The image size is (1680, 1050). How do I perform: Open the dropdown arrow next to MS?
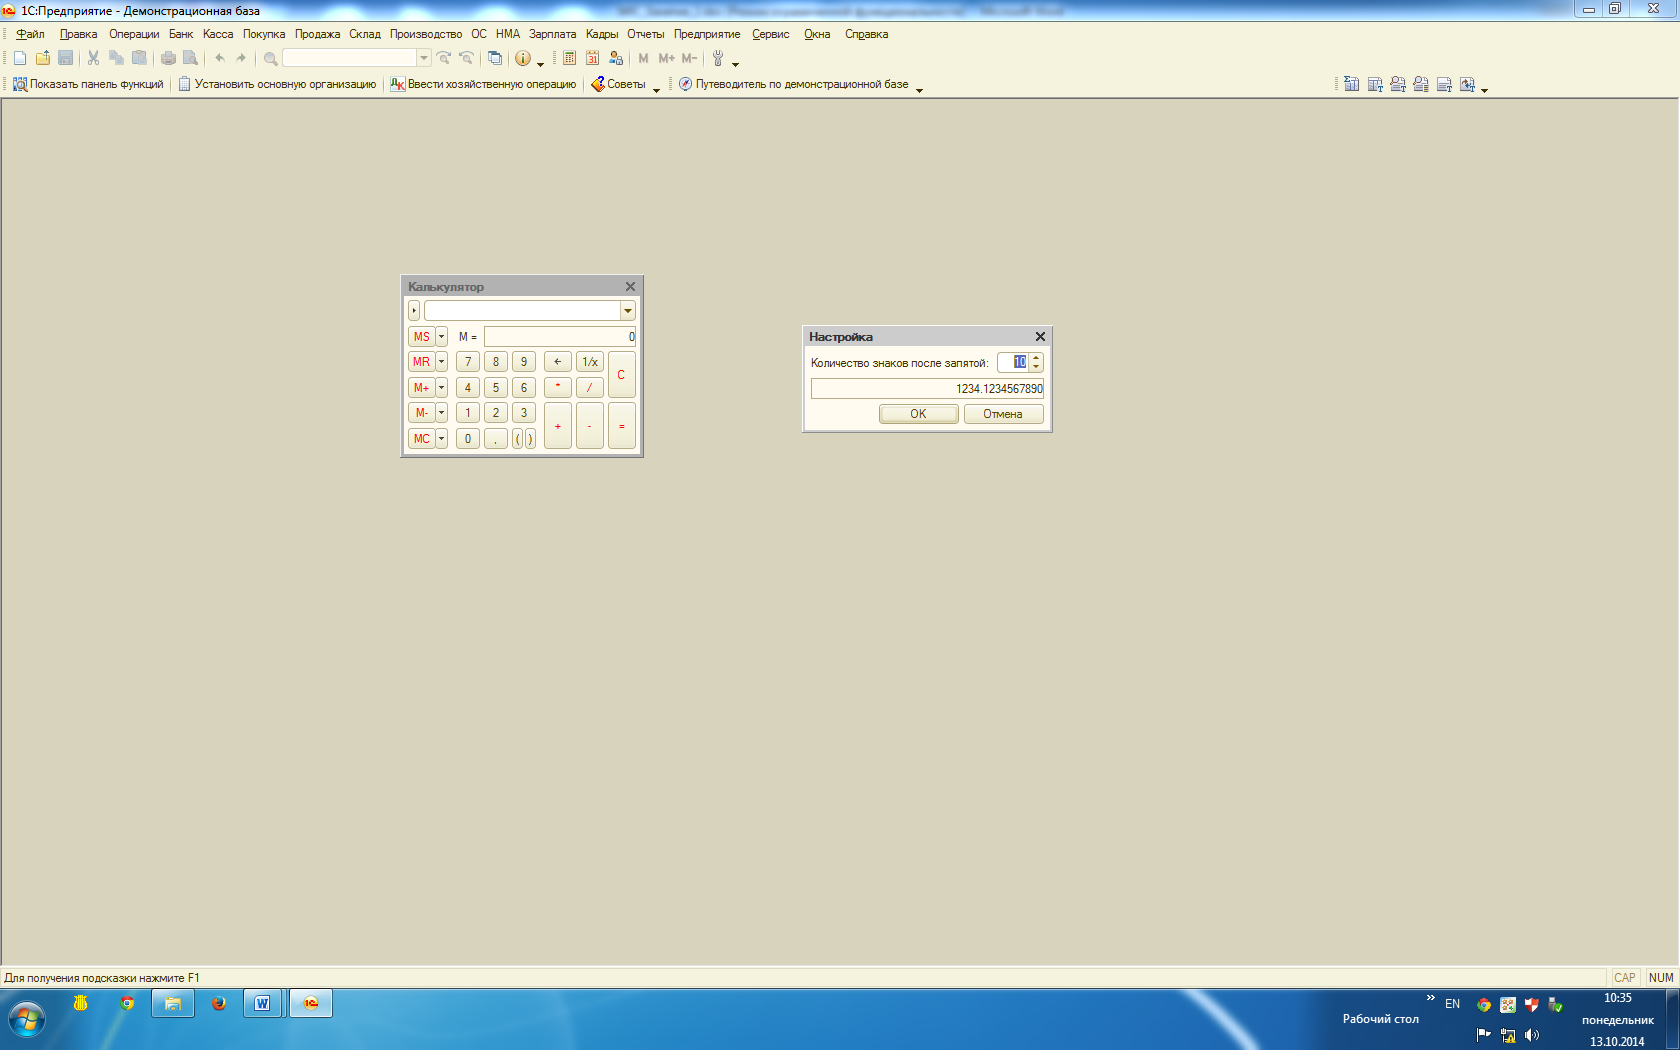[x=441, y=337]
